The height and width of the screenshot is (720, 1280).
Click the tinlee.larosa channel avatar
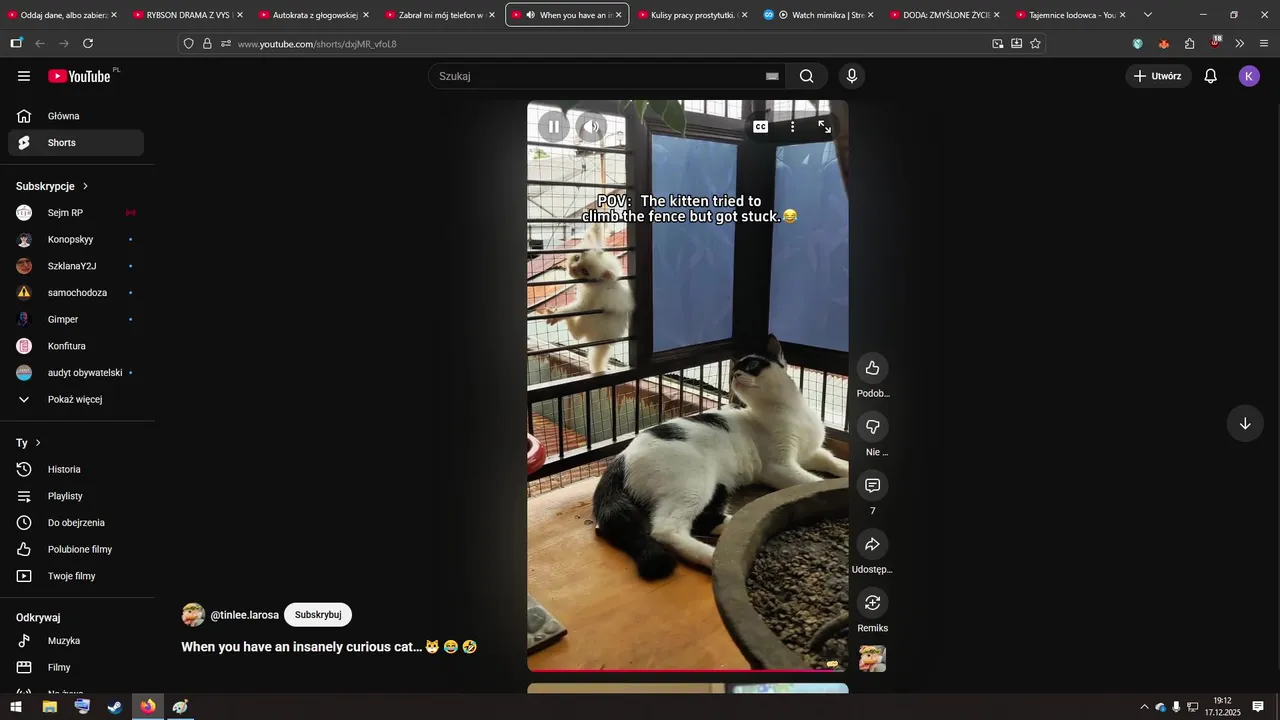(193, 615)
